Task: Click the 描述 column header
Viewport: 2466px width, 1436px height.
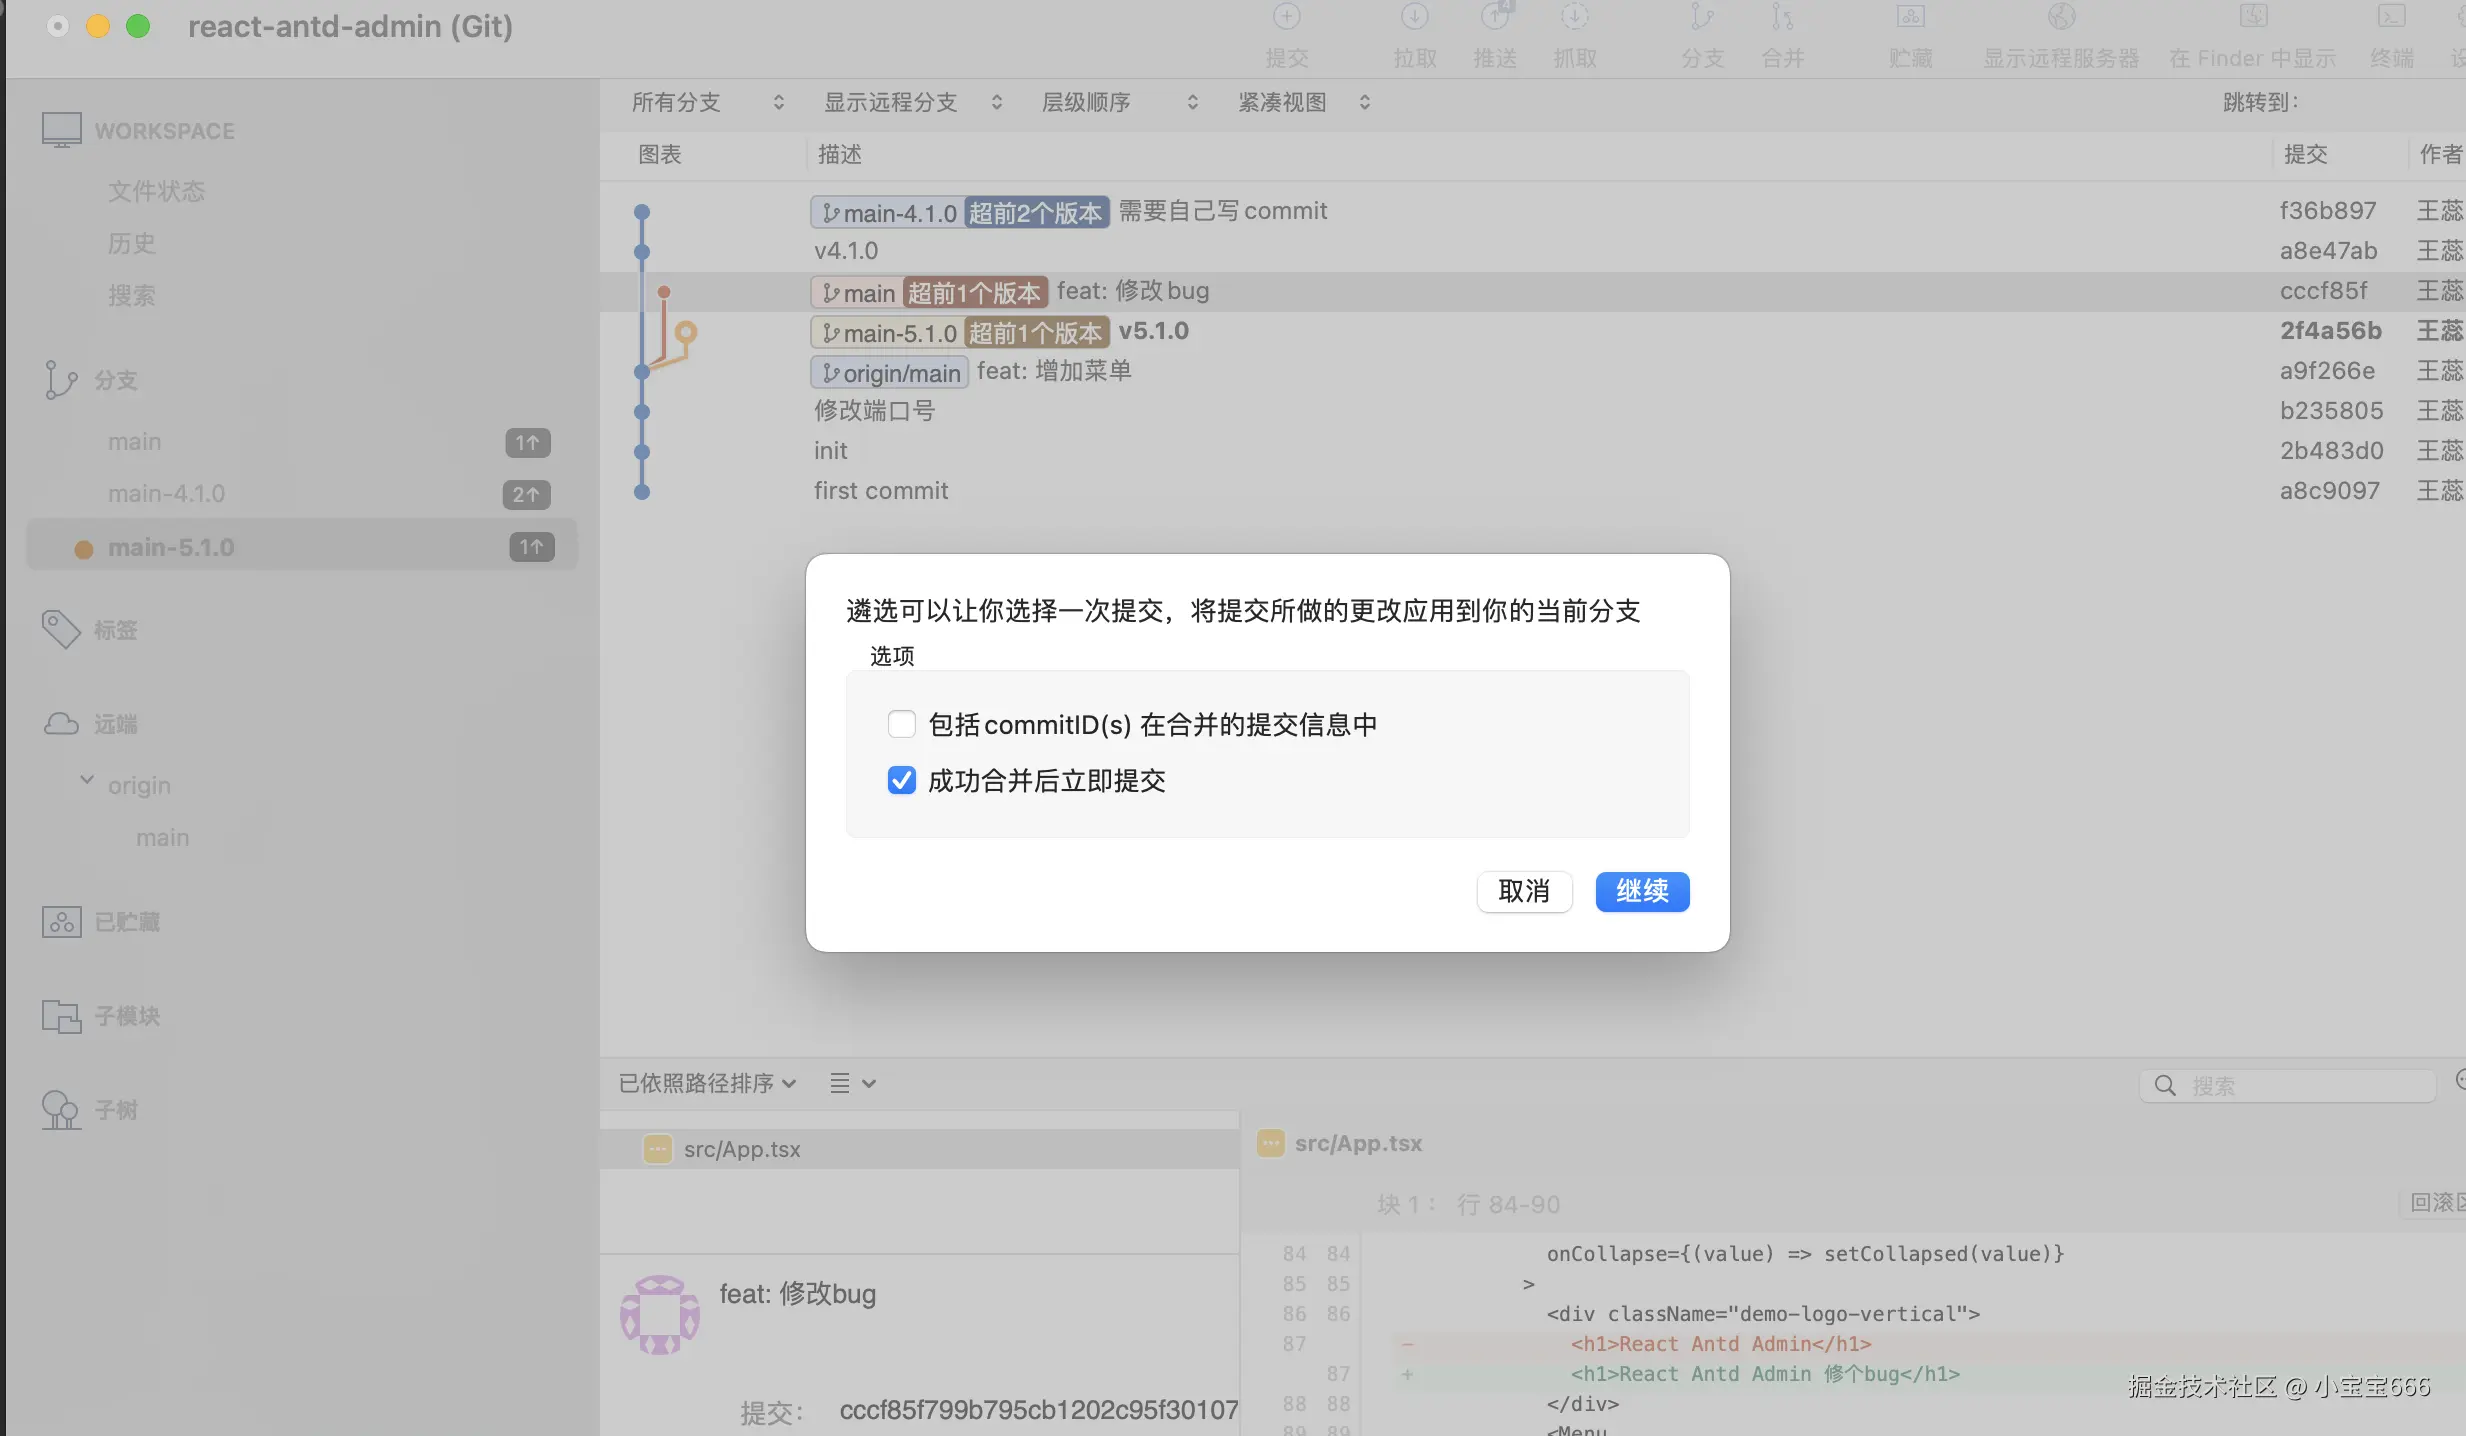Action: (839, 154)
